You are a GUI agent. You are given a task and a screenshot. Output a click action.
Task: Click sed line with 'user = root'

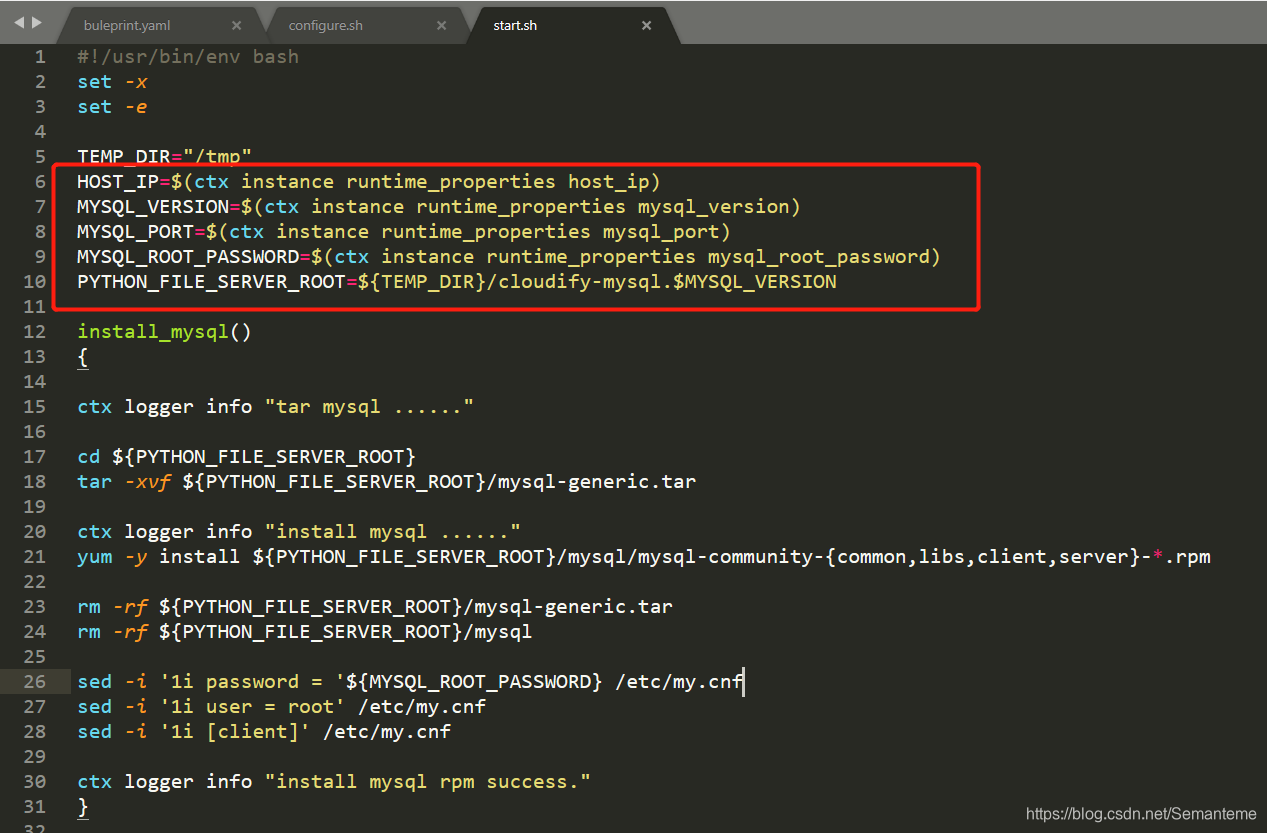point(281,707)
